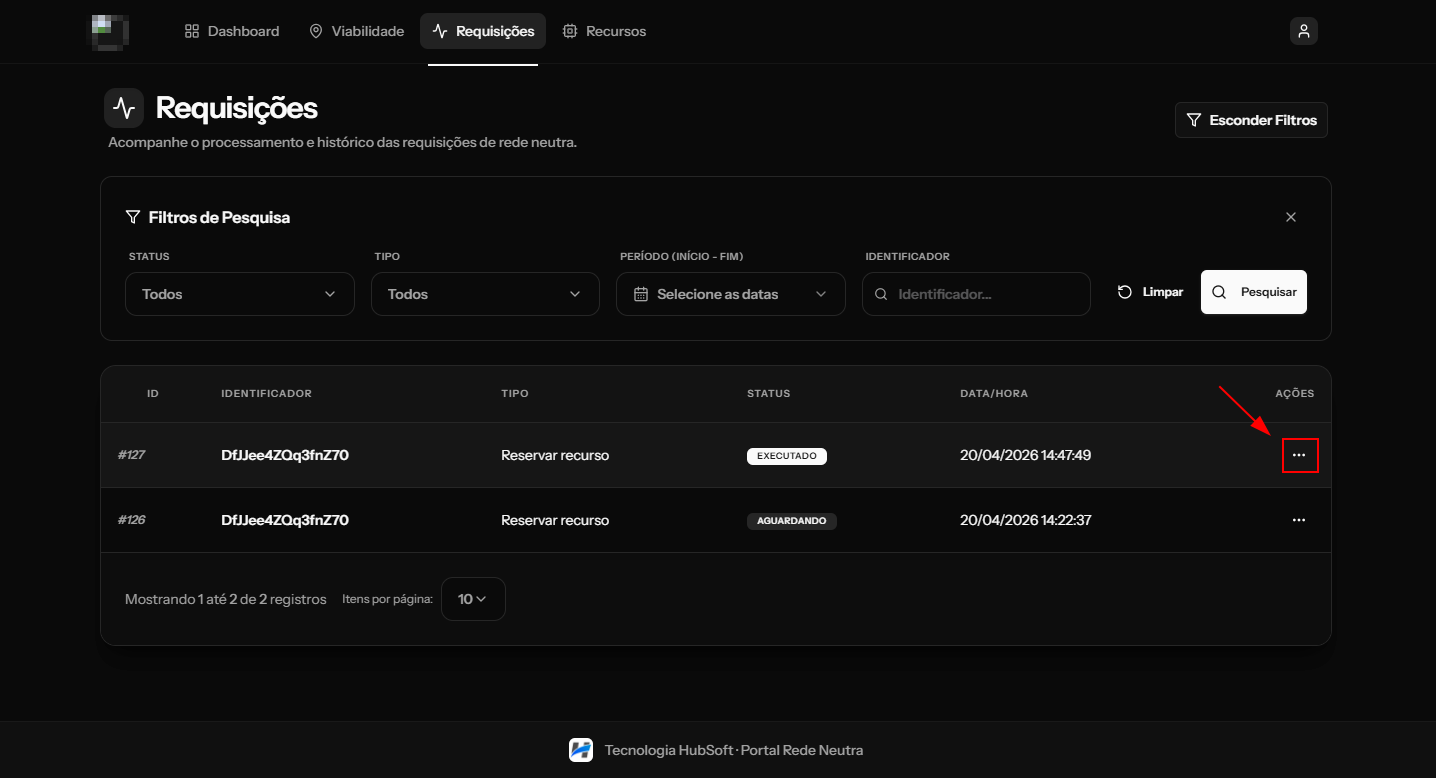Click the Requisições page heading icon
1436x778 pixels.
tap(124, 108)
